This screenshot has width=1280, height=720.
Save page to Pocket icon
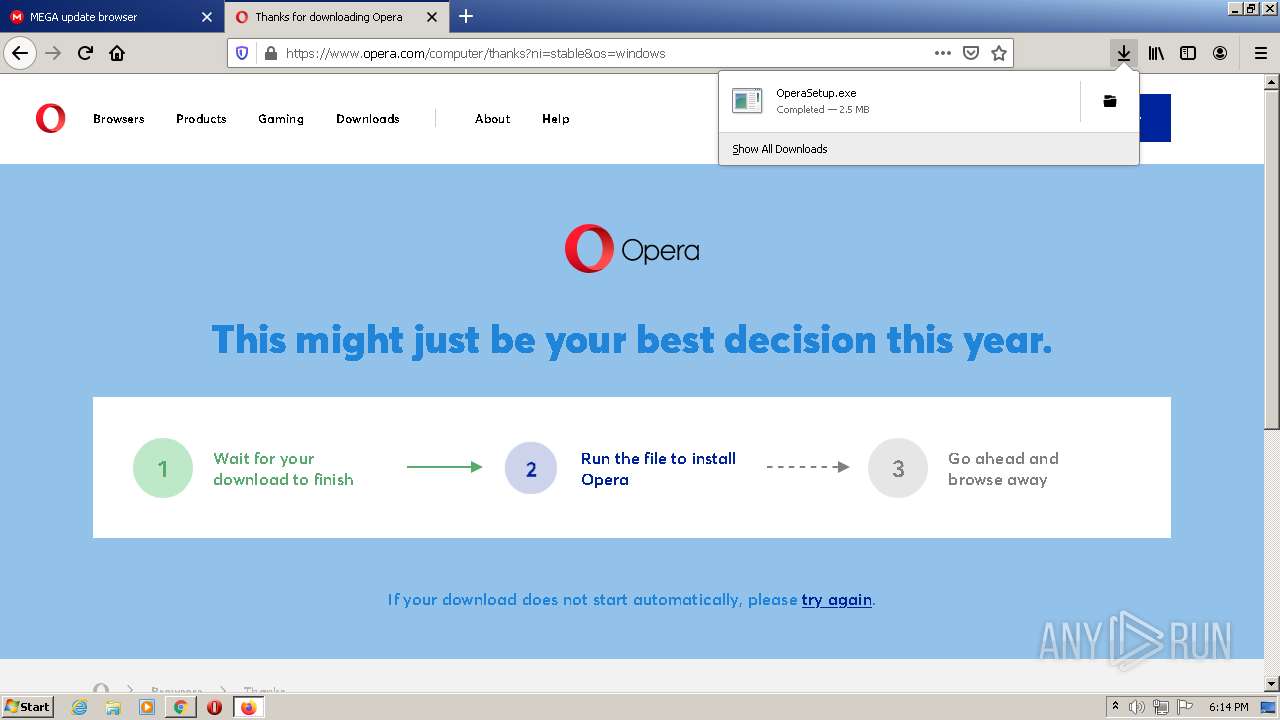[x=970, y=53]
